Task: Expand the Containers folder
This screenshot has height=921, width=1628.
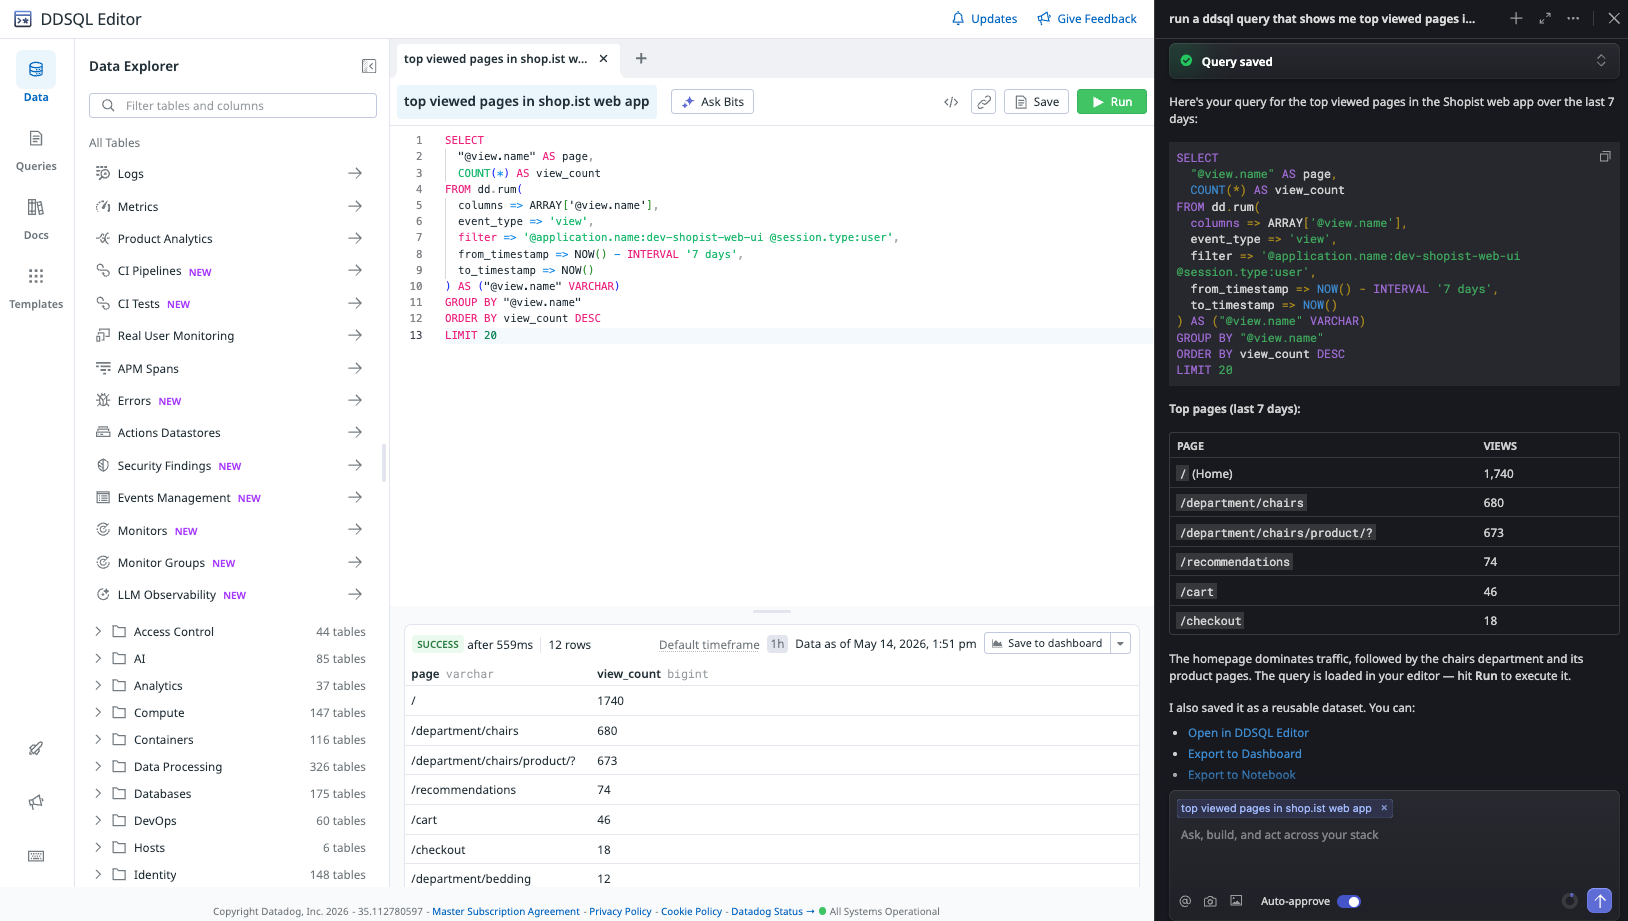Action: pyautogui.click(x=98, y=739)
